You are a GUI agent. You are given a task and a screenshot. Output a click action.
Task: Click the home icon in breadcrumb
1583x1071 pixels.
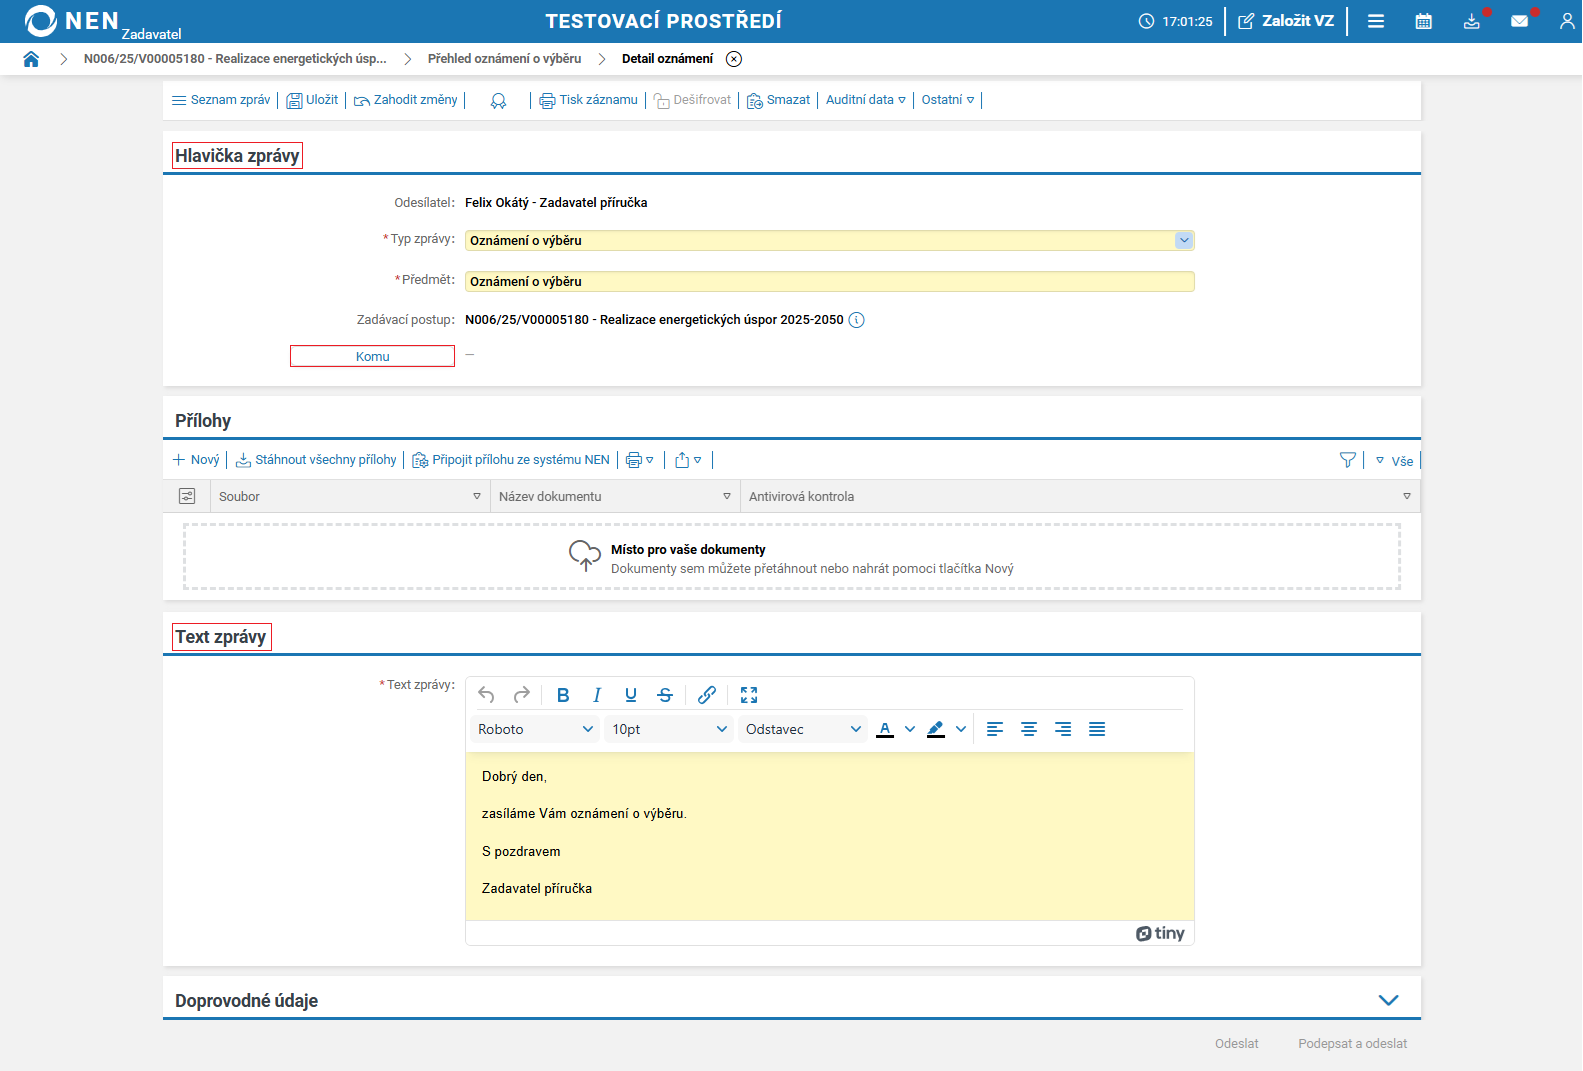pos(31,59)
